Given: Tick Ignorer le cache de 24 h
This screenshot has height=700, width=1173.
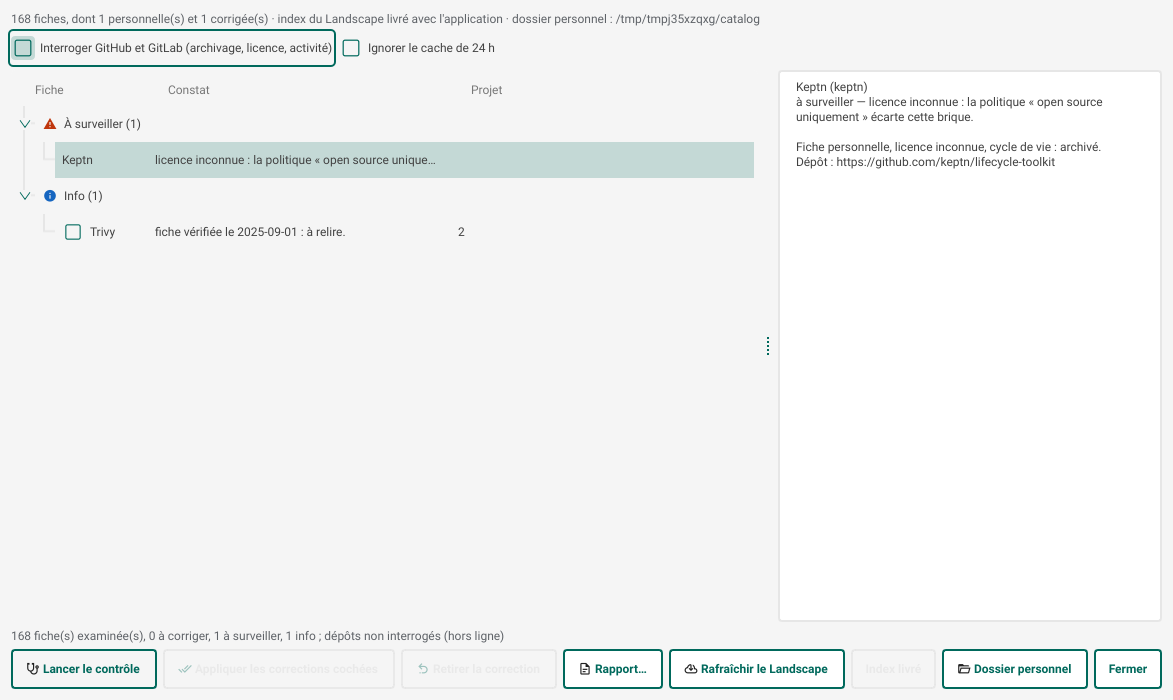Looking at the screenshot, I should click(x=351, y=48).
